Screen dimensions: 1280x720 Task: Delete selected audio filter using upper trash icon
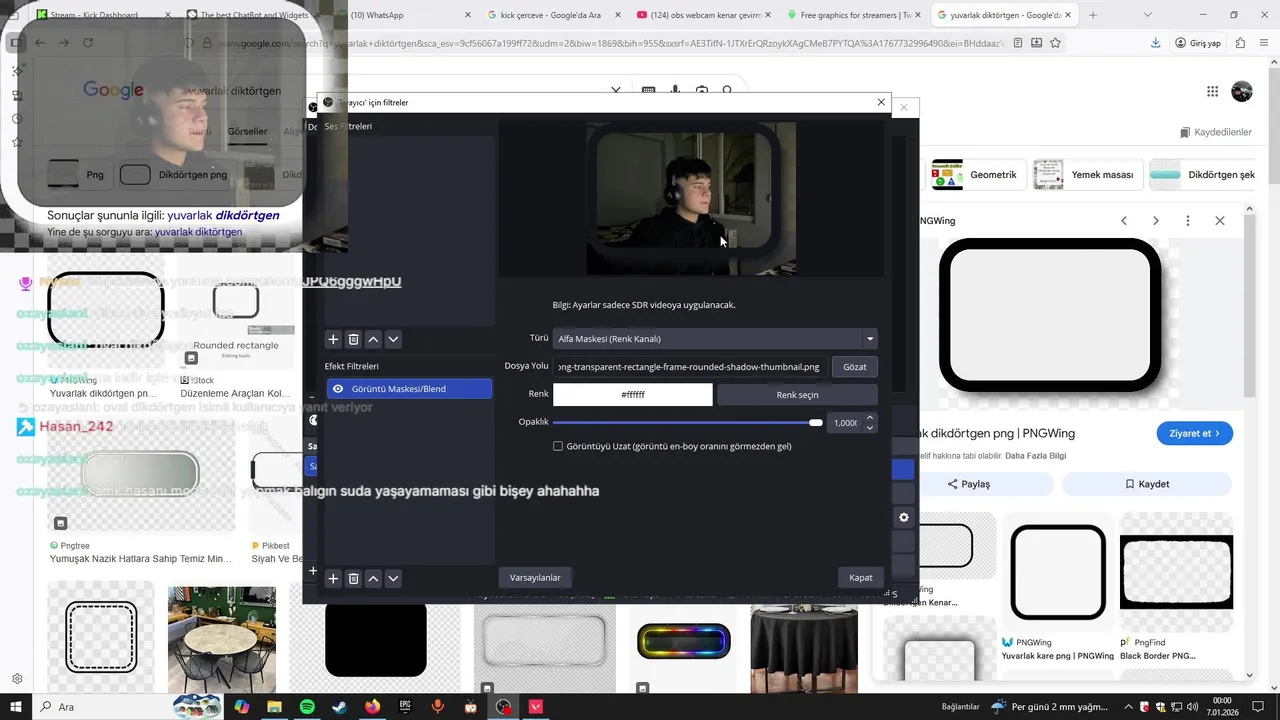click(353, 340)
